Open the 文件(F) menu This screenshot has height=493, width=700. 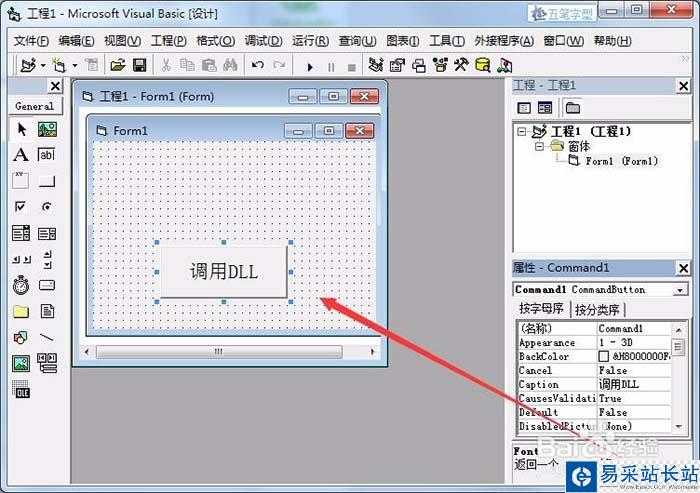[31, 41]
